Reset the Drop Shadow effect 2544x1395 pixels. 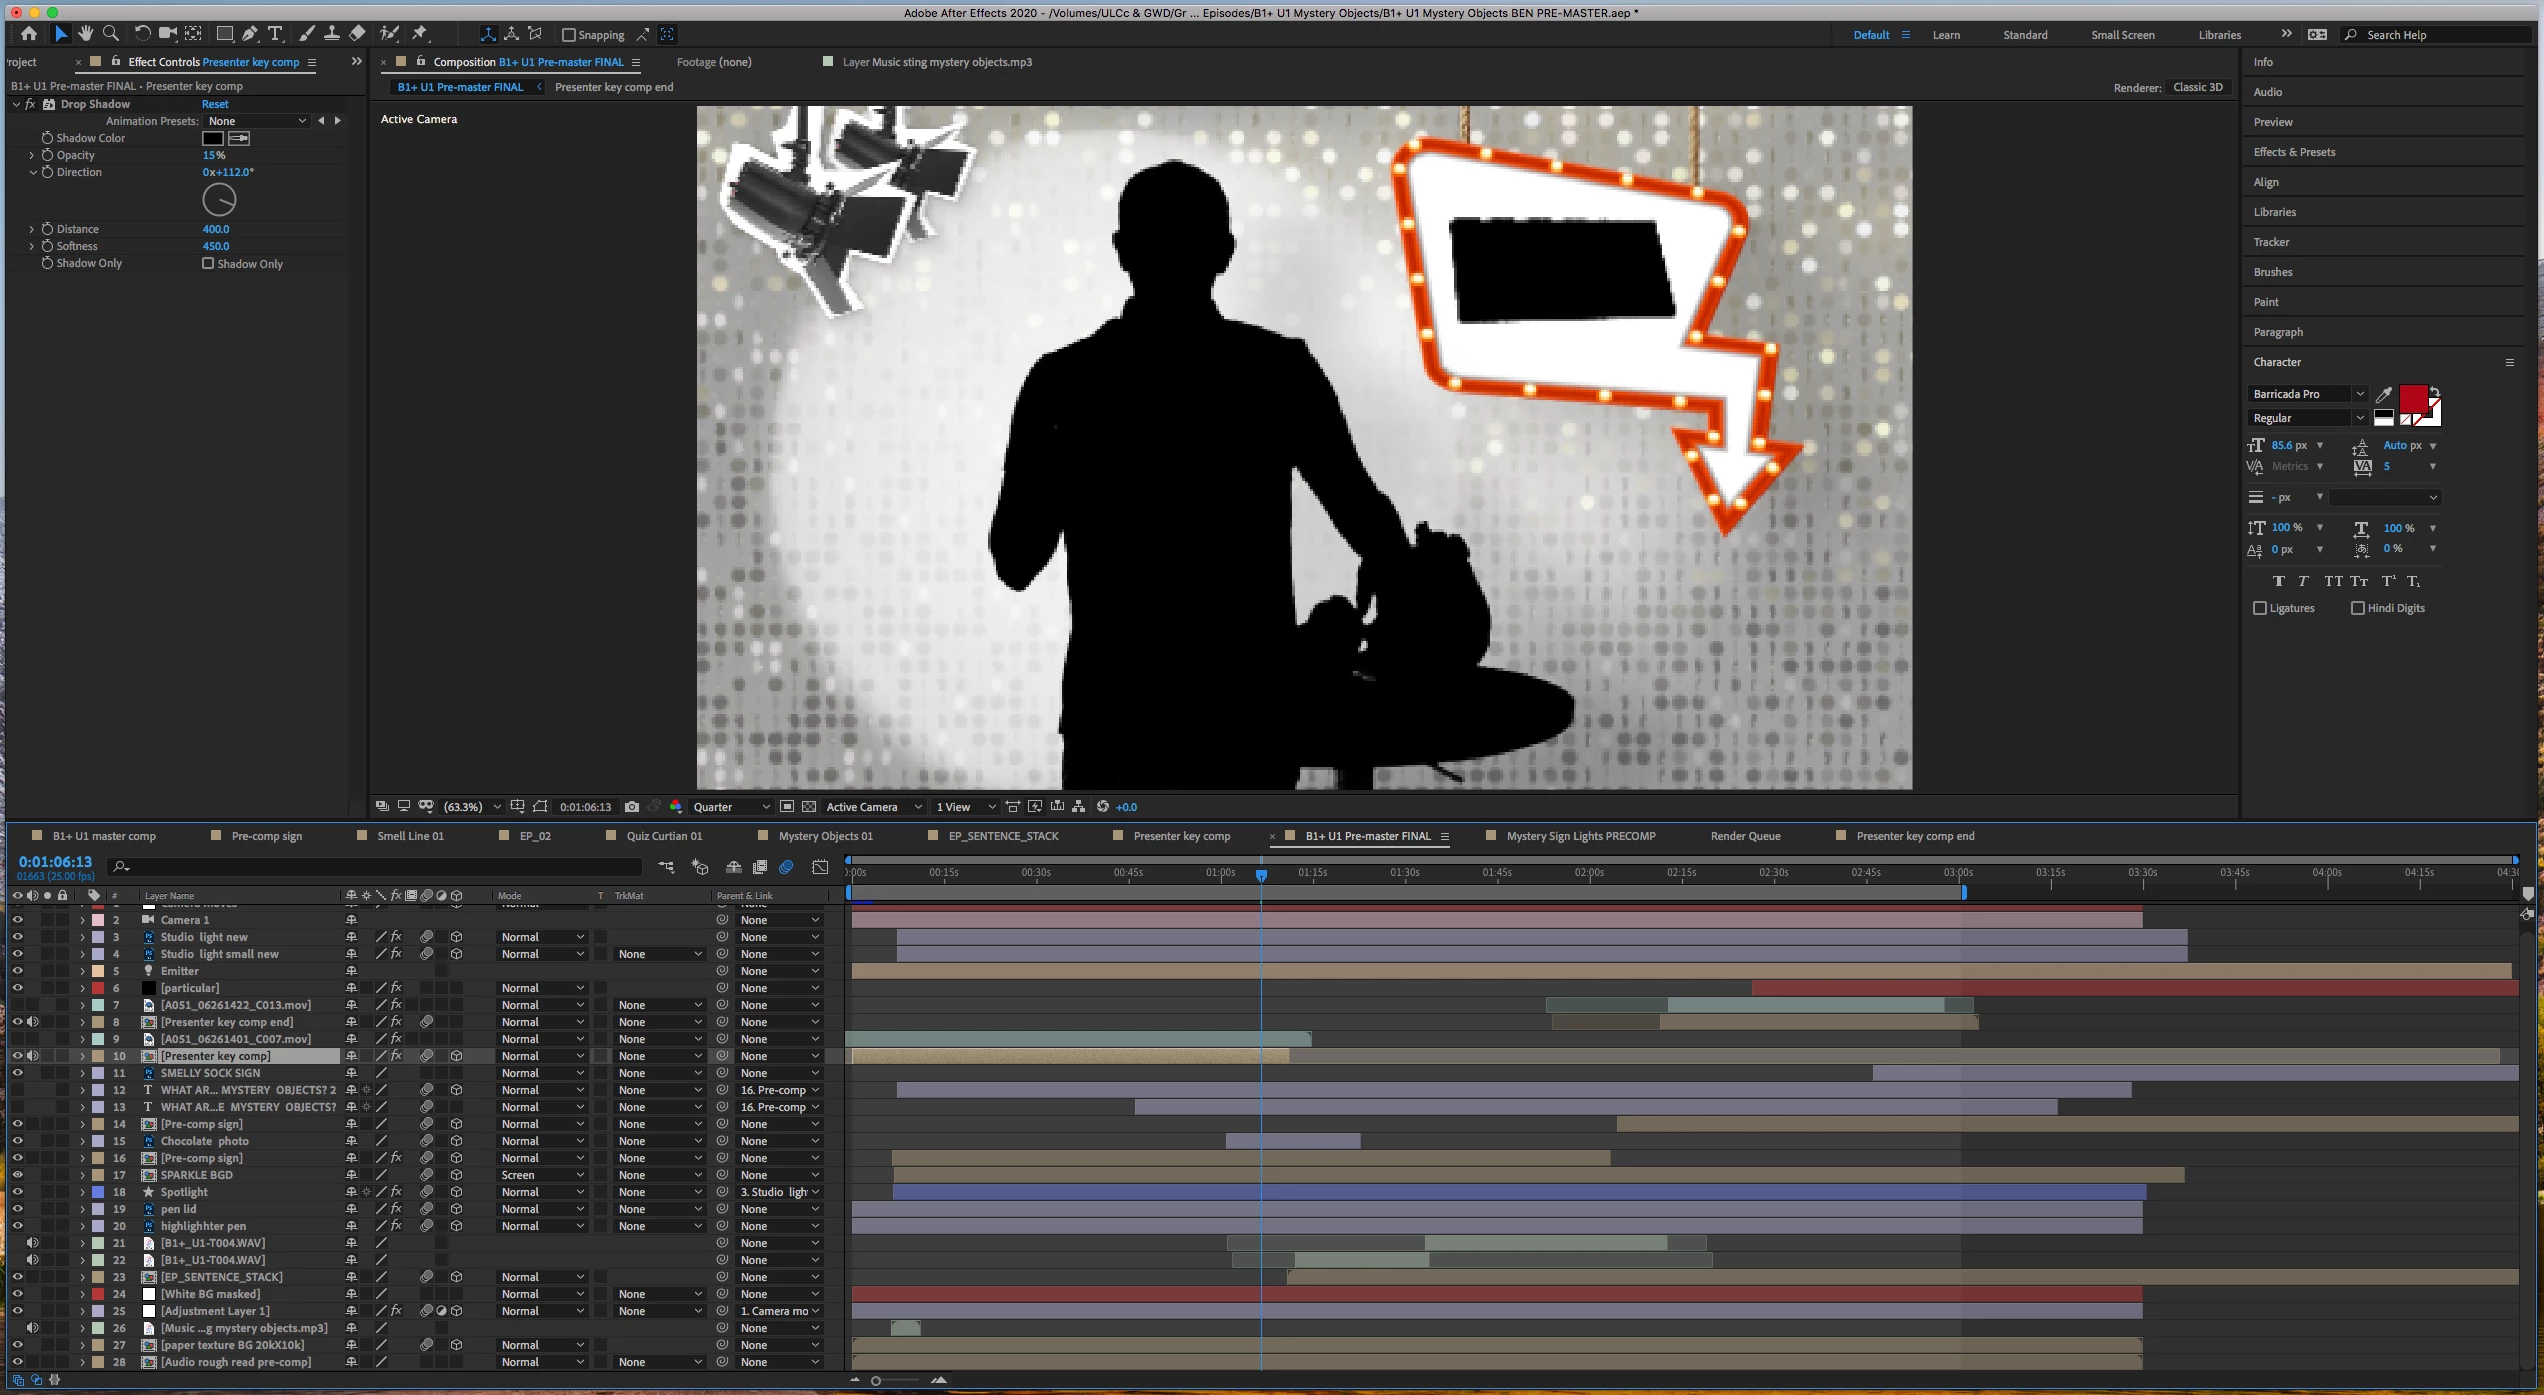(x=215, y=104)
